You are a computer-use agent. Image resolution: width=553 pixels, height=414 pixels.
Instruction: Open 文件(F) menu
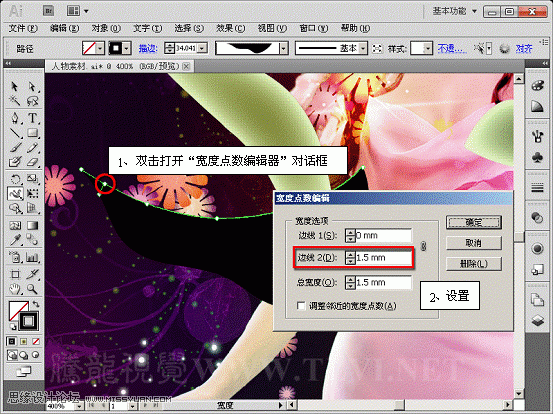[23, 28]
